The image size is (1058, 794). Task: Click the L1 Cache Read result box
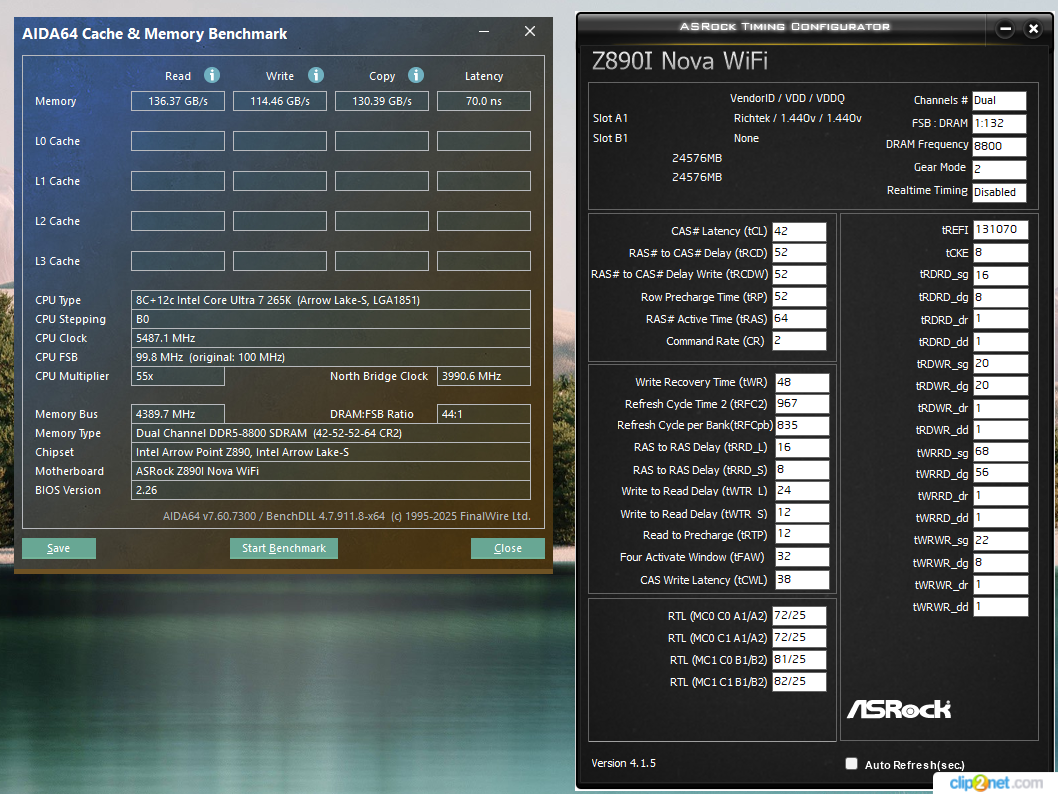pyautogui.click(x=178, y=181)
